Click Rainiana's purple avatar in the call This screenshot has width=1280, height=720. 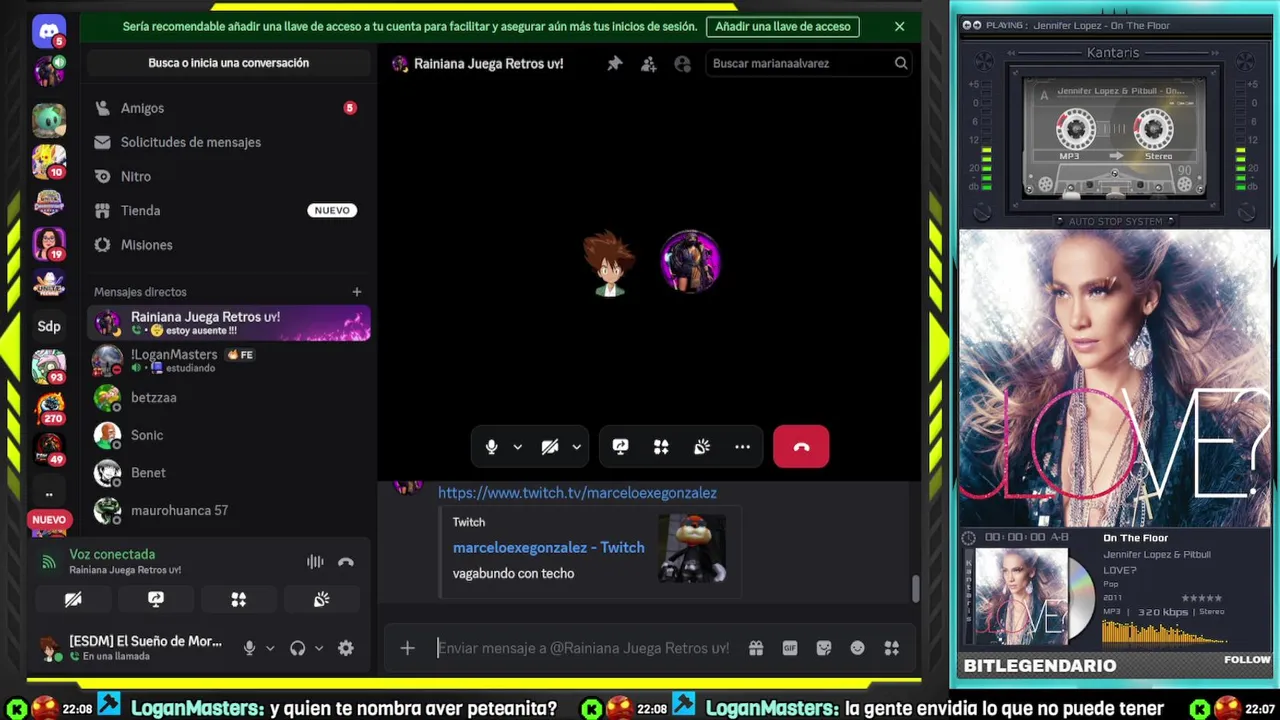[690, 261]
